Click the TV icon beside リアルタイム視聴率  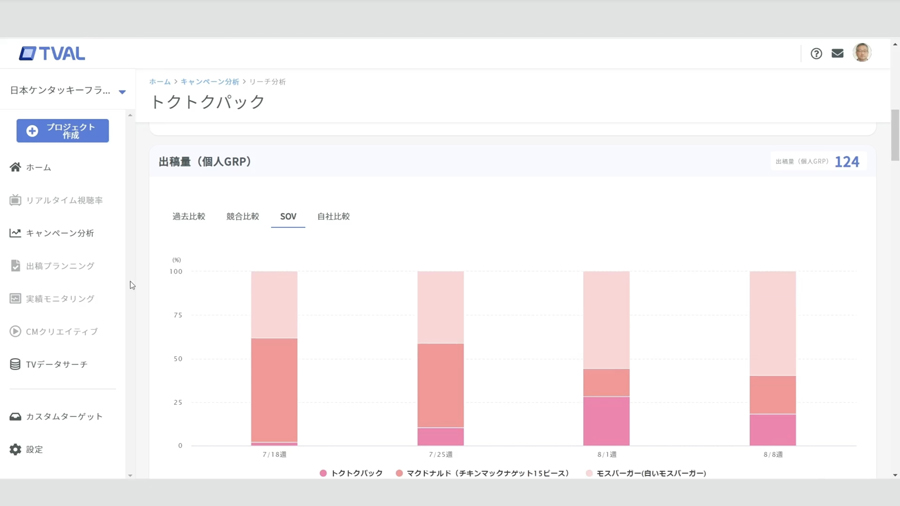click(15, 200)
